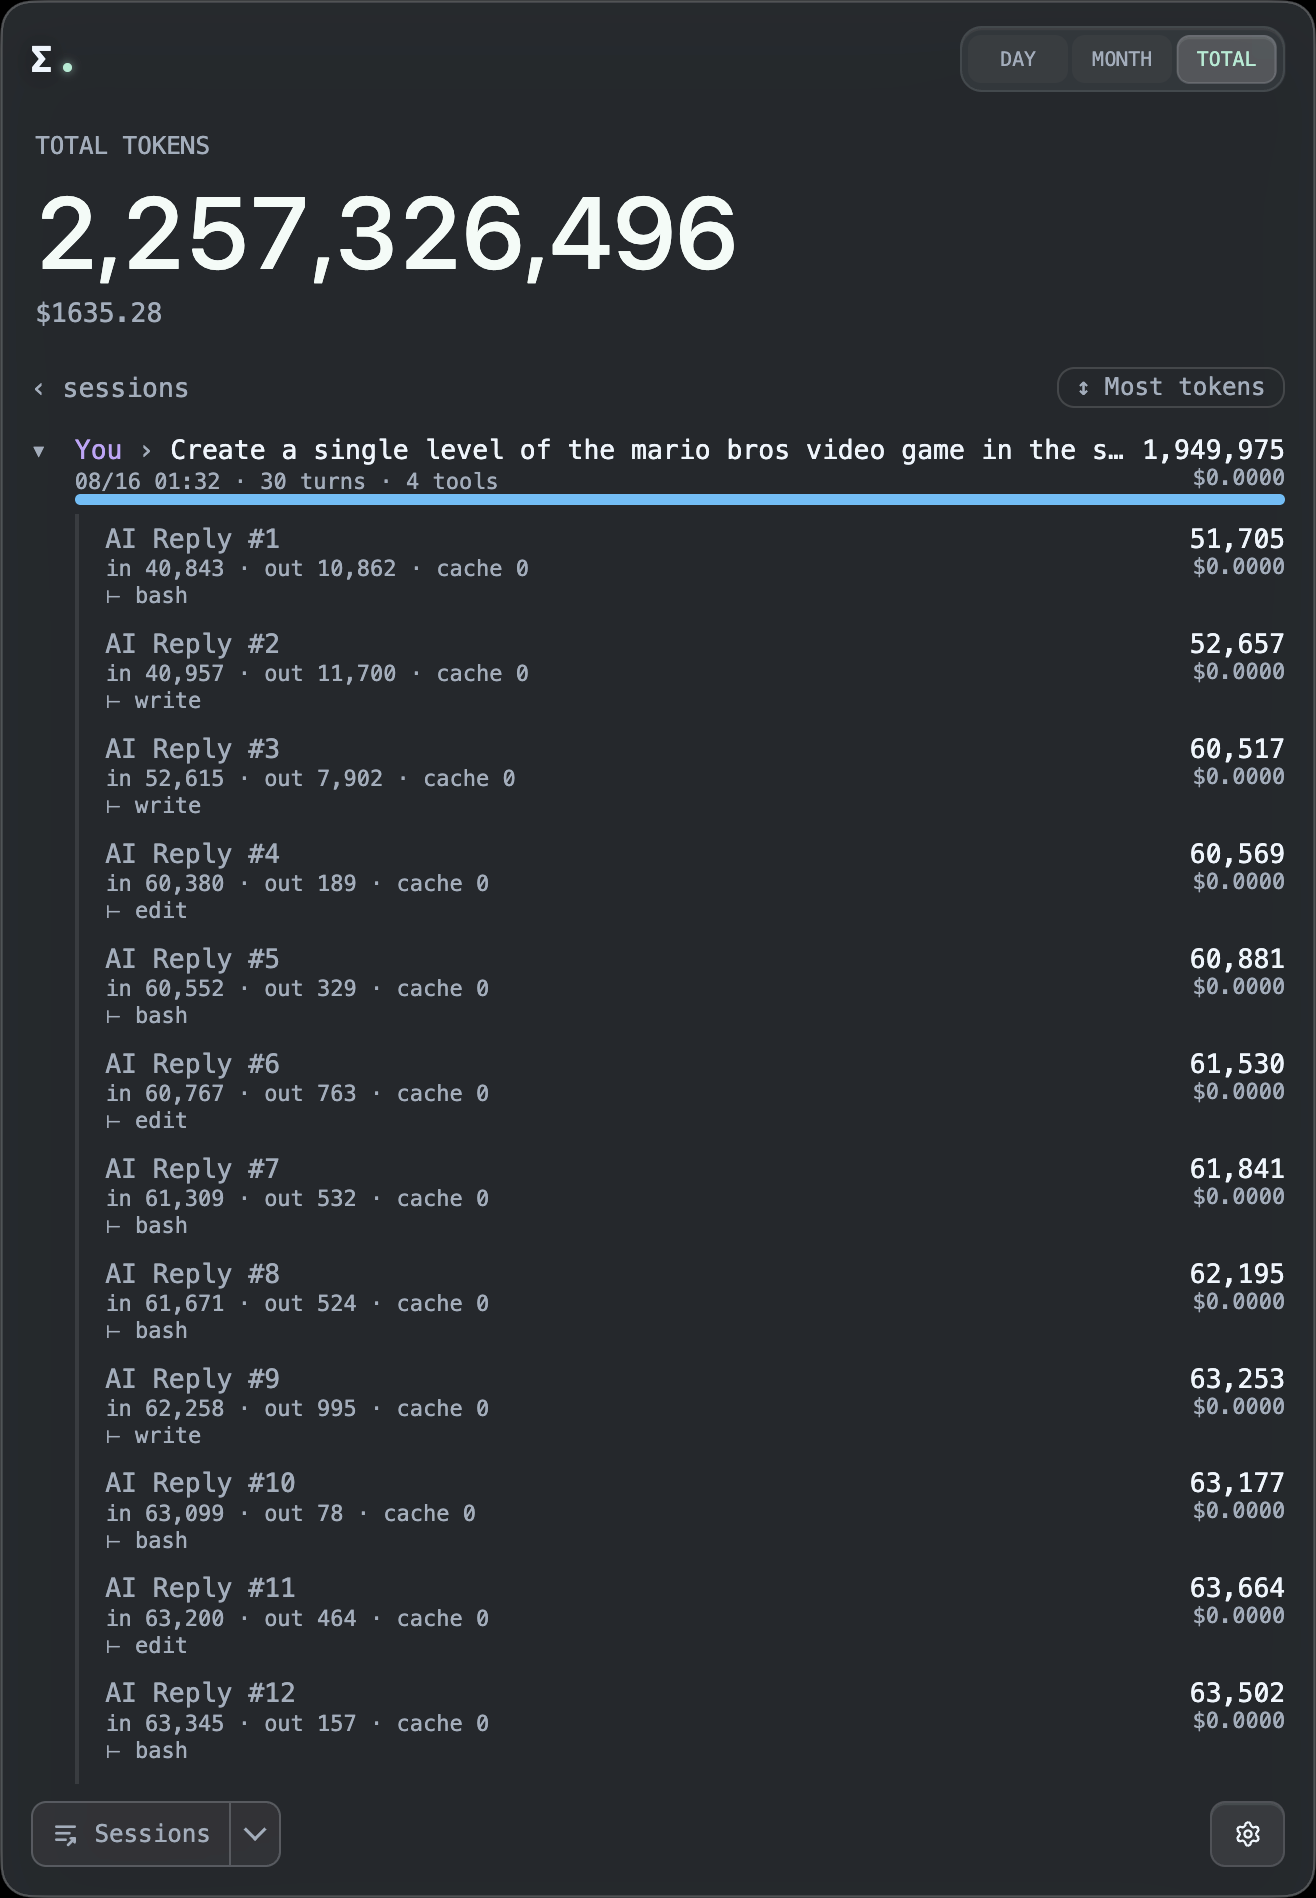Go back using the sessions chevron
Image resolution: width=1316 pixels, height=1898 pixels.
click(x=39, y=389)
